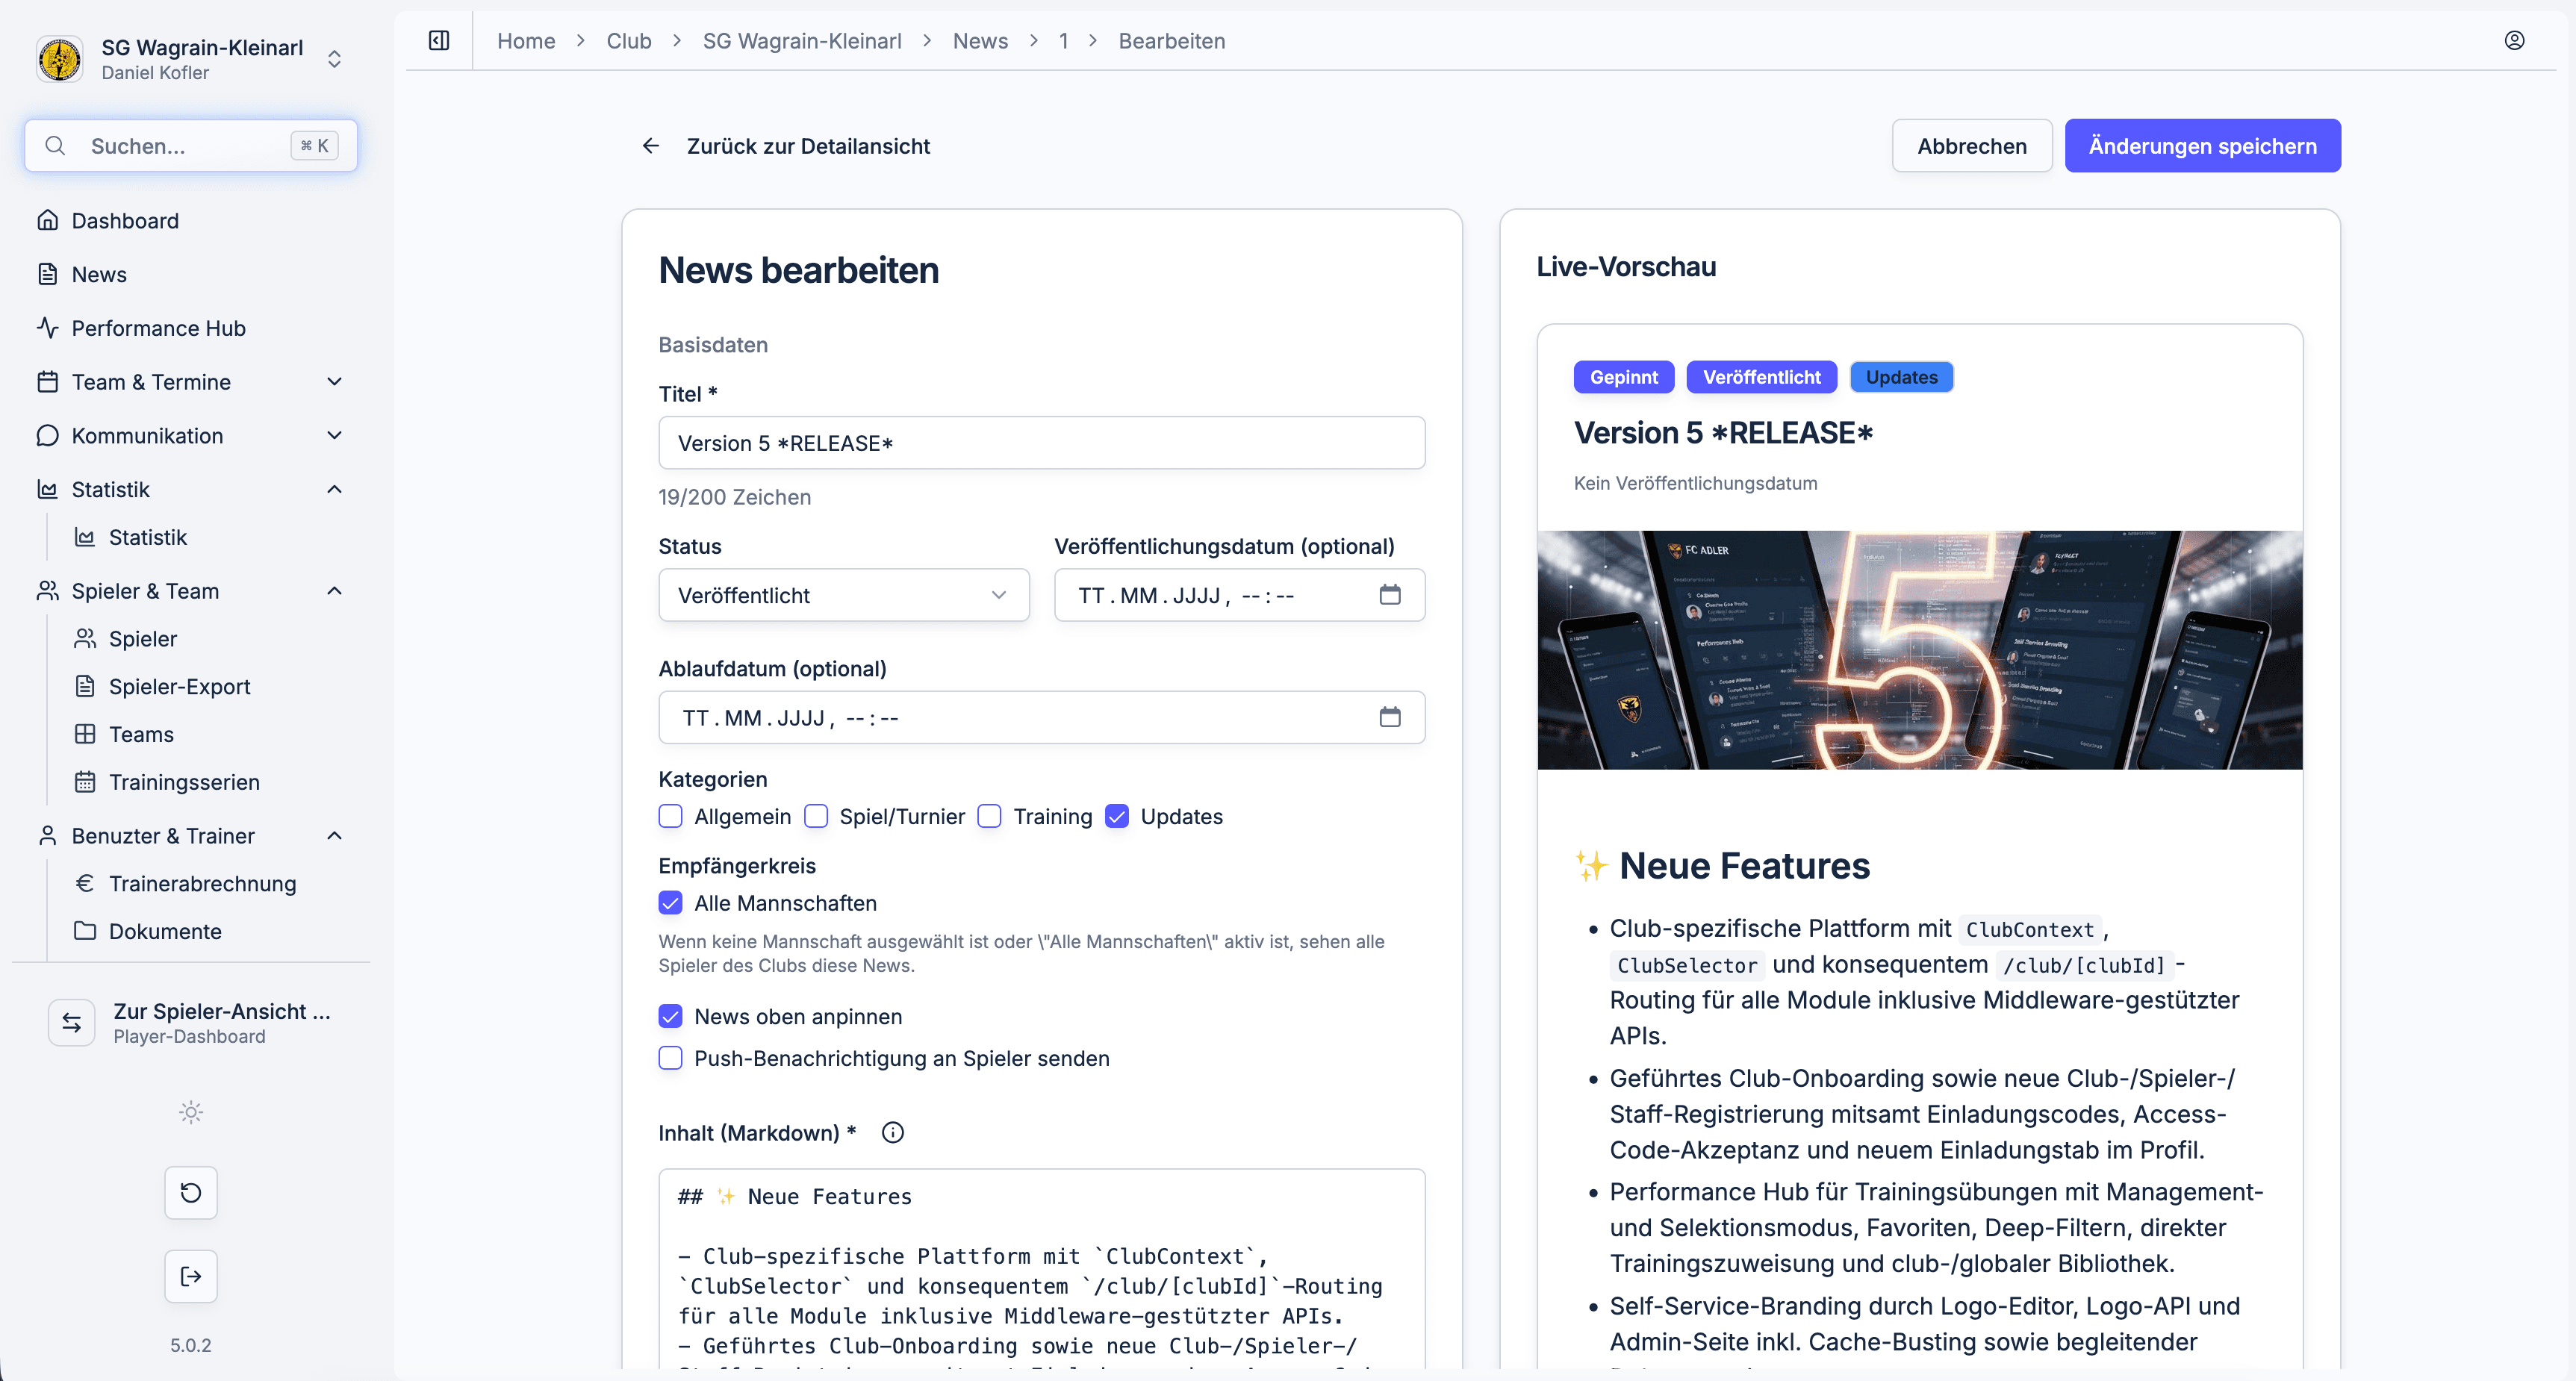Open the user account icon

(2514, 40)
